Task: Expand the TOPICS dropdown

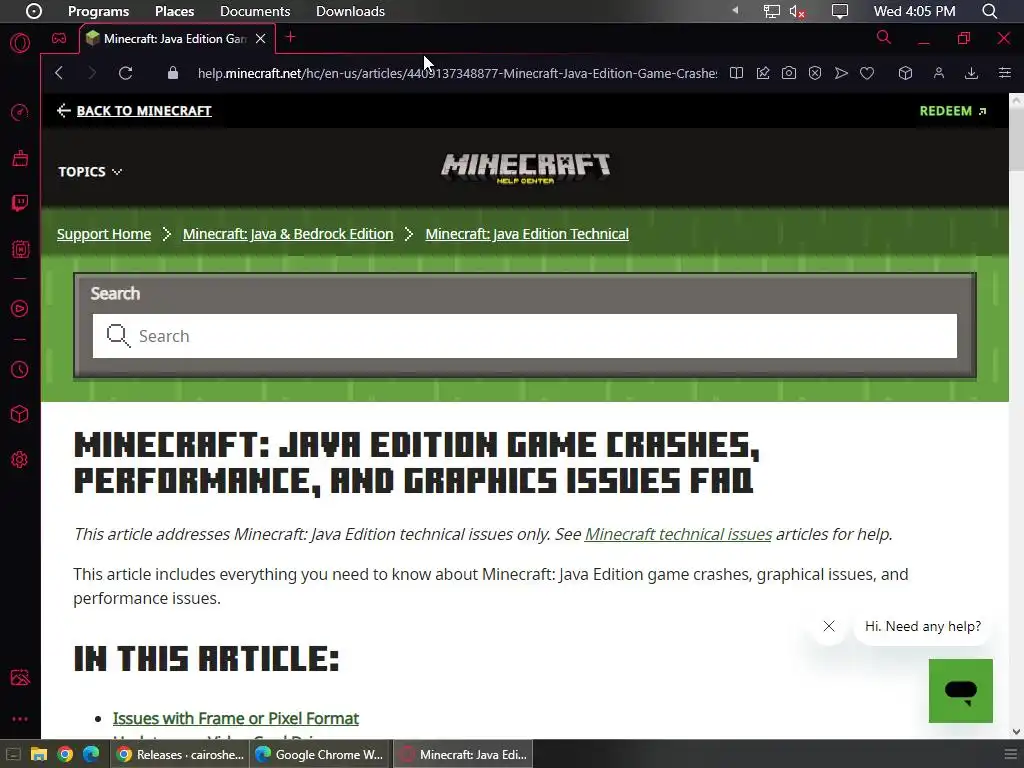Action: click(90, 172)
